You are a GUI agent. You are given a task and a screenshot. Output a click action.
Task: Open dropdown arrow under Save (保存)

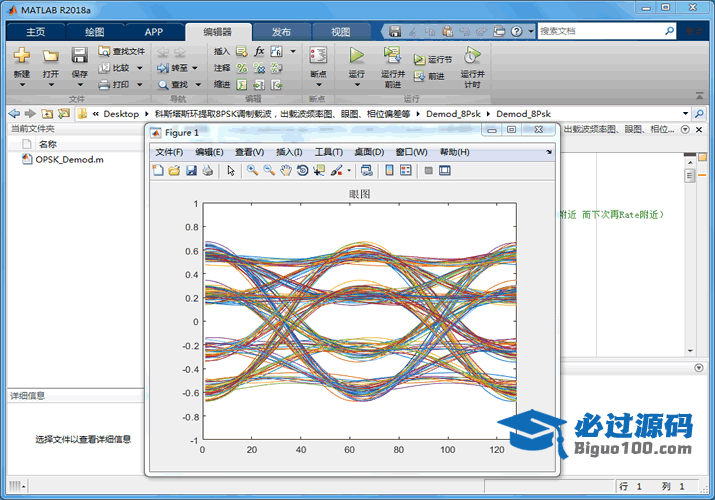click(80, 85)
